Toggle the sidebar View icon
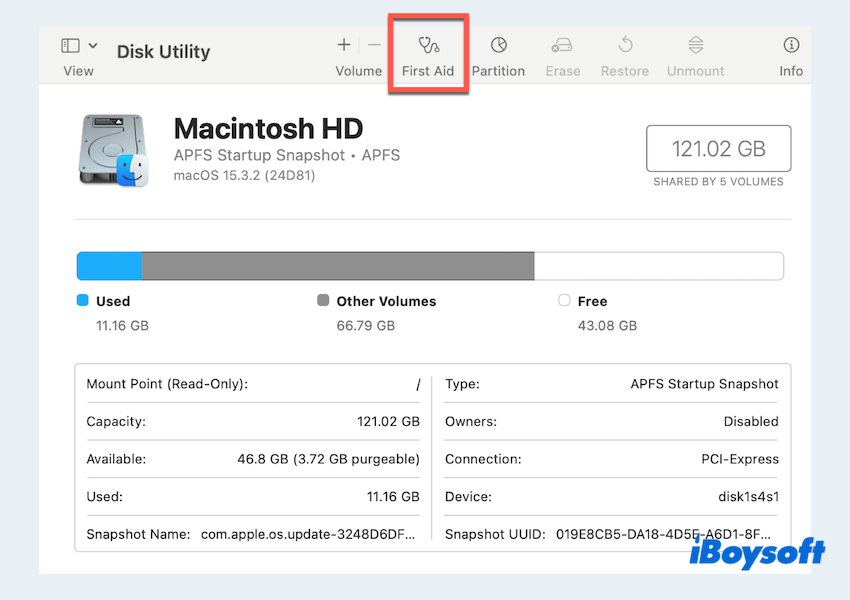The height and width of the screenshot is (600, 850). point(70,46)
